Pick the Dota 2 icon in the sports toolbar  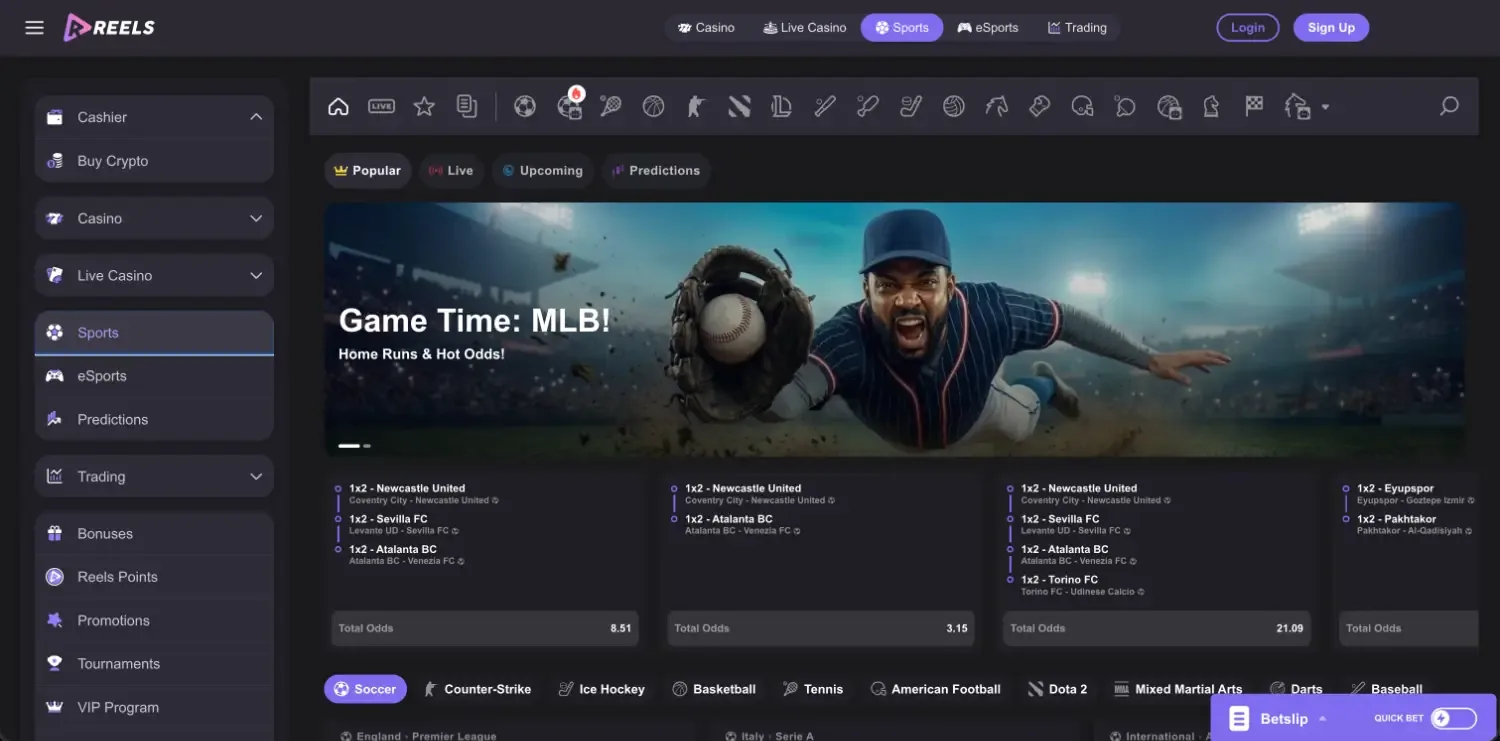click(739, 106)
